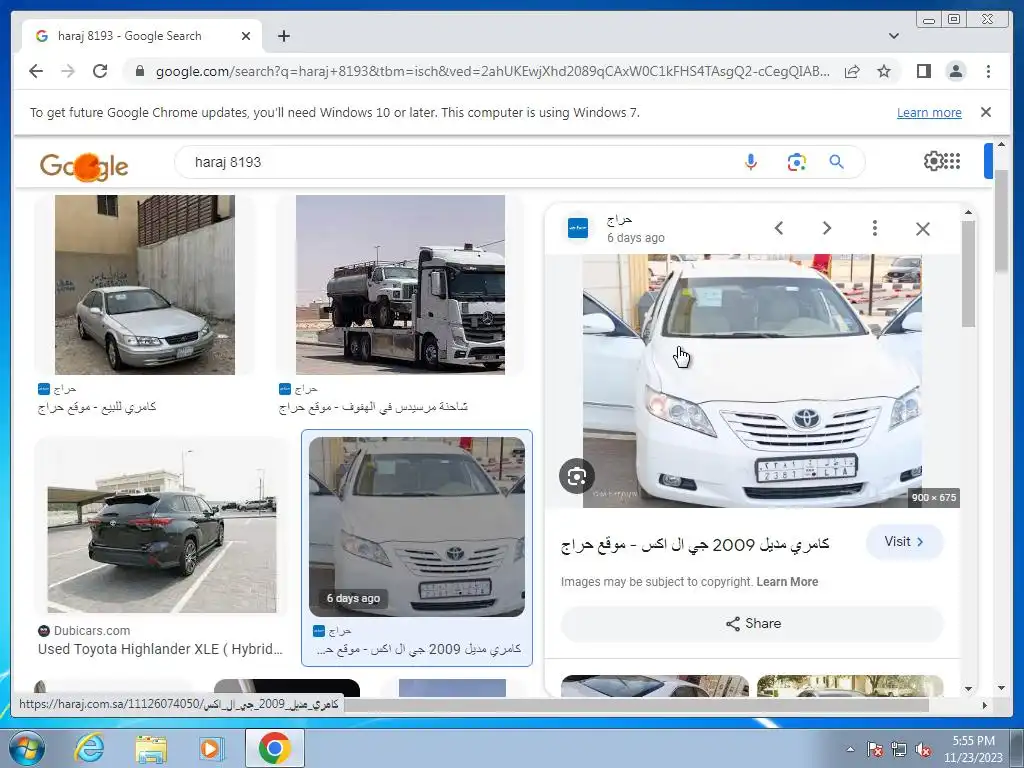Screen dimensions: 1024x768
Task: Open the Chrome side panel icon
Action: (923, 71)
